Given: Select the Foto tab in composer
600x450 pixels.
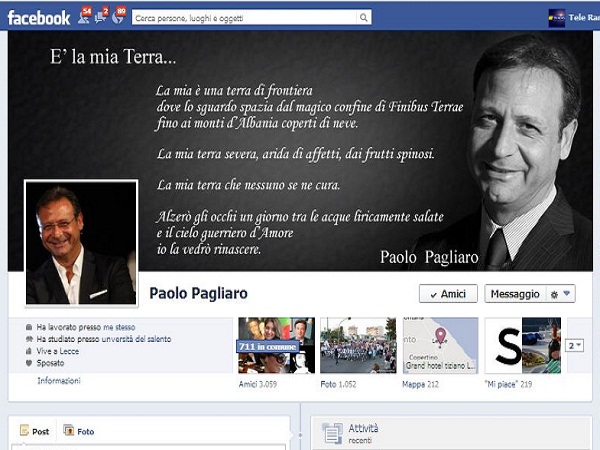Looking at the screenshot, I should point(79,431).
